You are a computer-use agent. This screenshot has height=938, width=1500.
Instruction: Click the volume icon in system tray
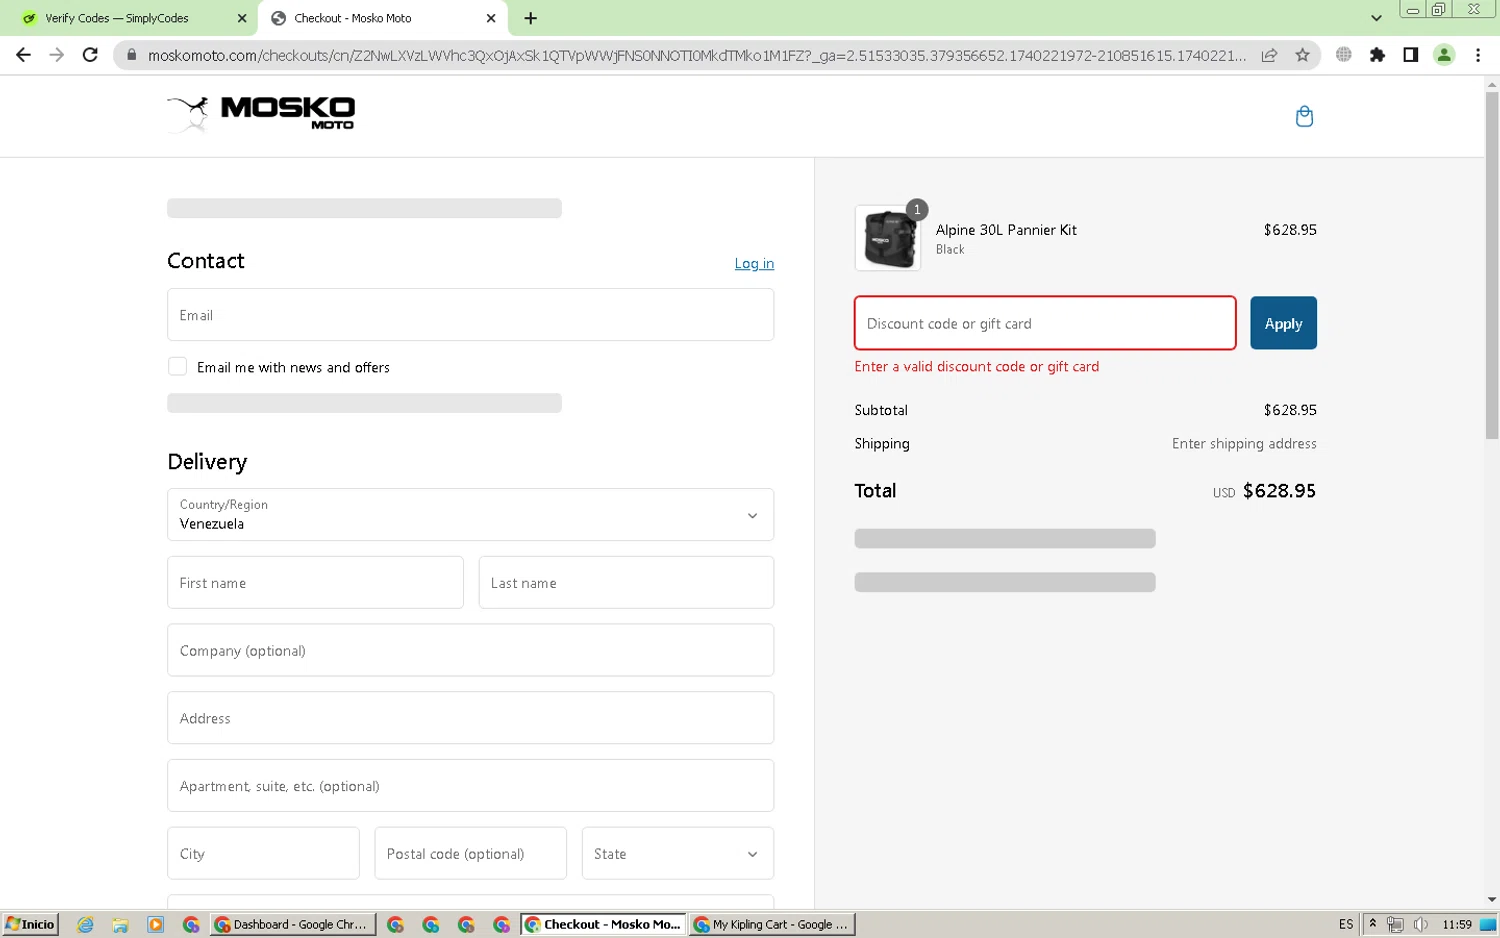[1420, 924]
